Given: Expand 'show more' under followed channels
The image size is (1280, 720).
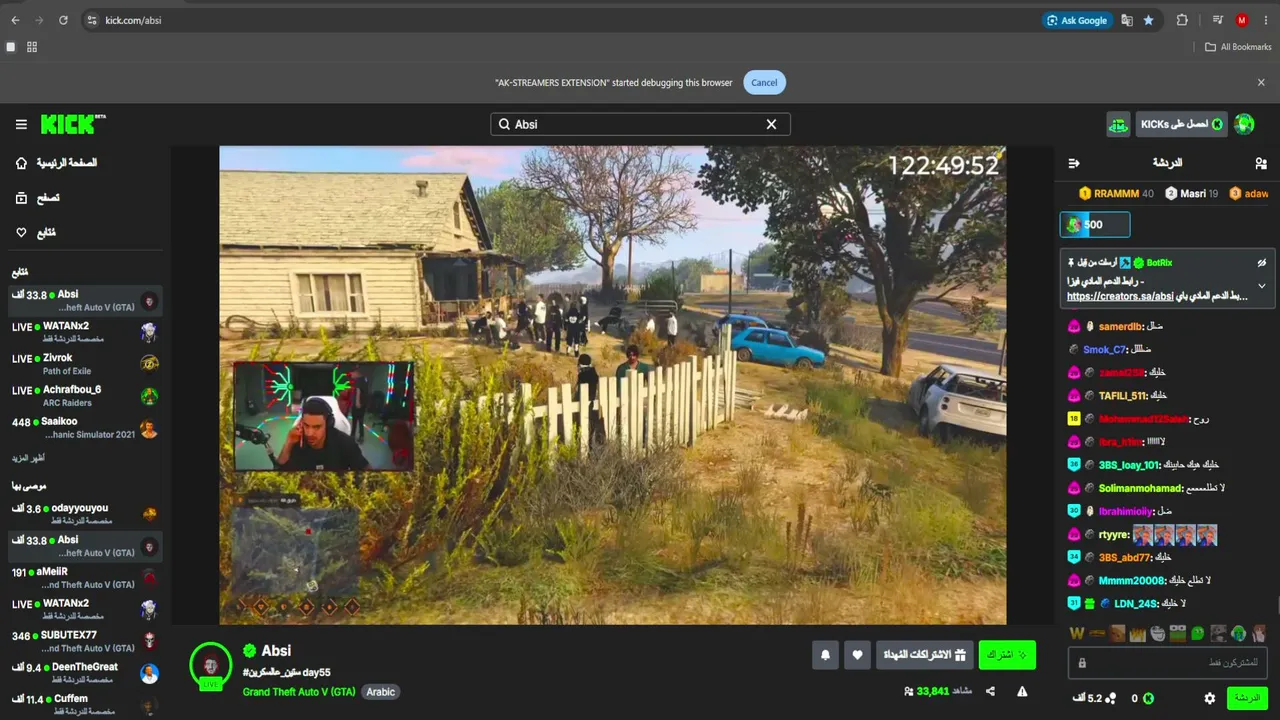Looking at the screenshot, I should point(28,458).
